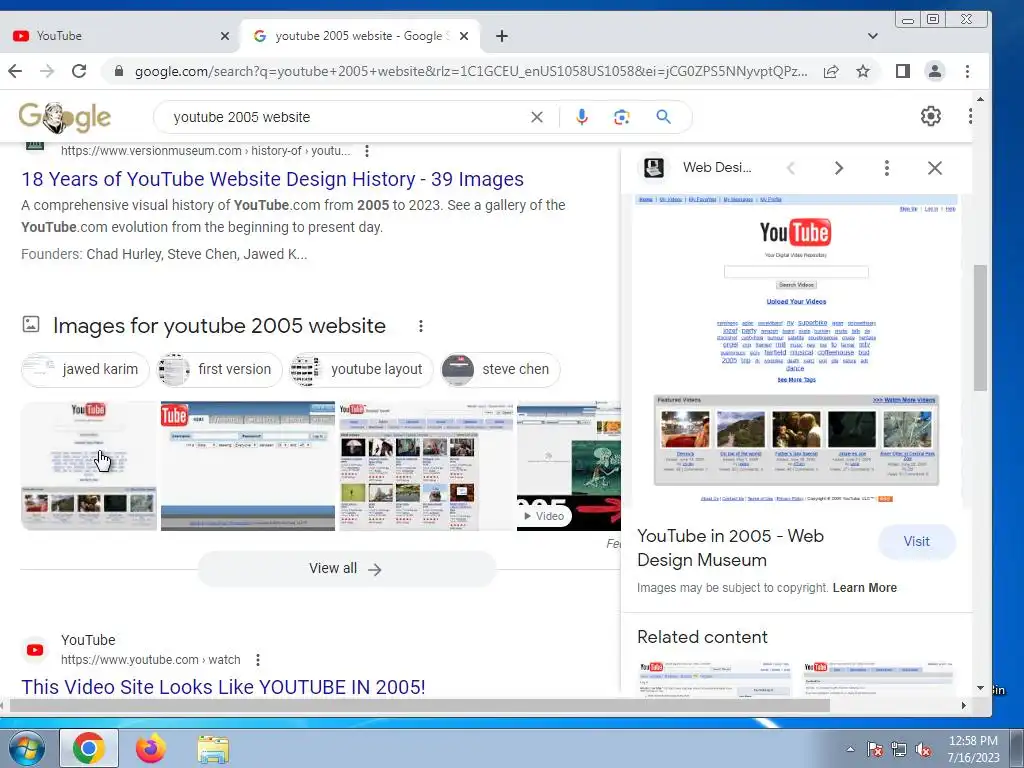Click View all images button
The width and height of the screenshot is (1024, 768).
347,569
